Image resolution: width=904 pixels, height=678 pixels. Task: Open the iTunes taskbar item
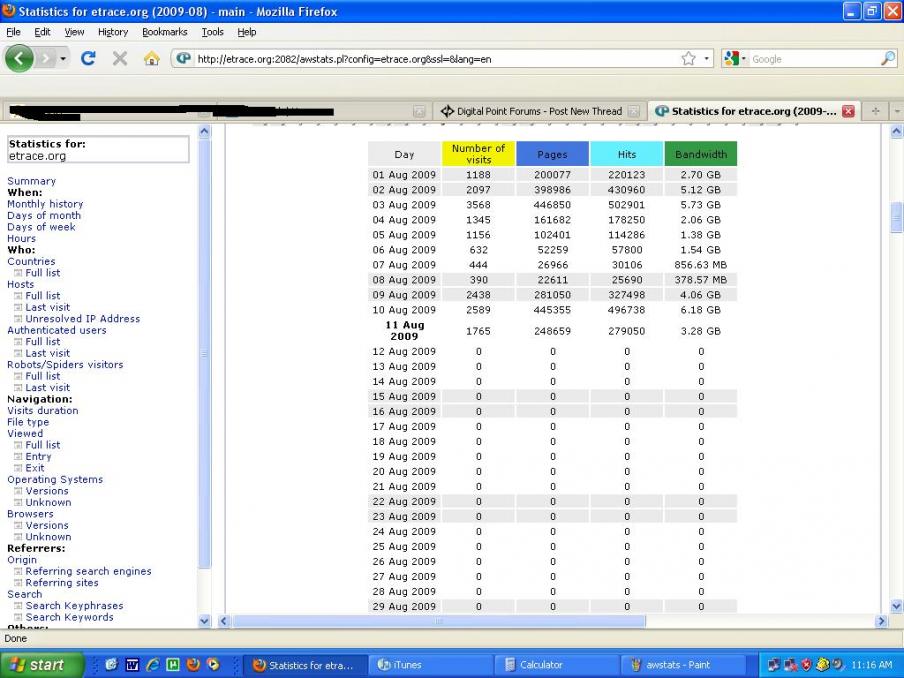coord(431,665)
